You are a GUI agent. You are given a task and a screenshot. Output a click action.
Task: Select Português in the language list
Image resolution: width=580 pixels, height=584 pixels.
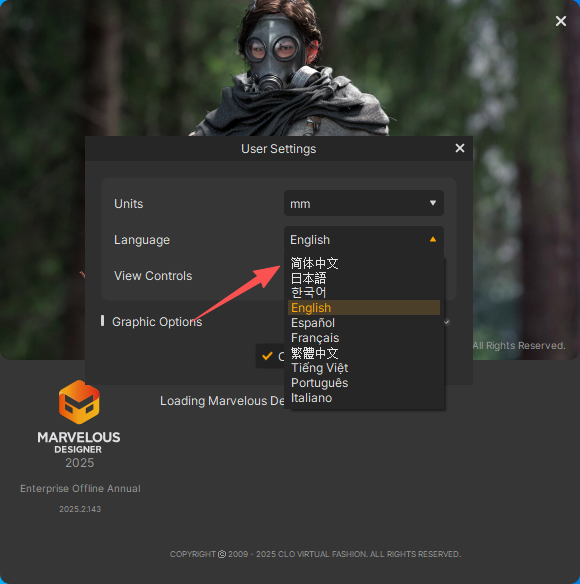click(364, 383)
